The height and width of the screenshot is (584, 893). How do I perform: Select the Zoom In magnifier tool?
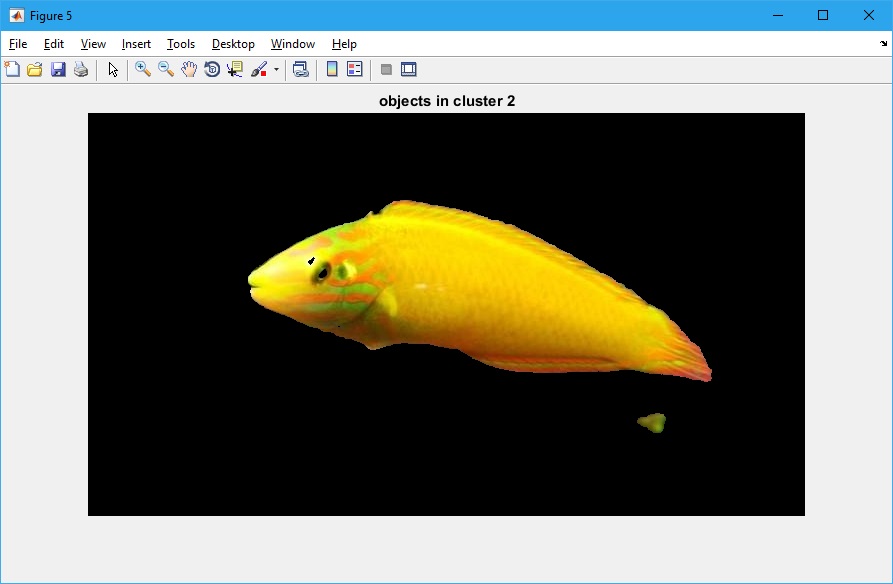143,69
